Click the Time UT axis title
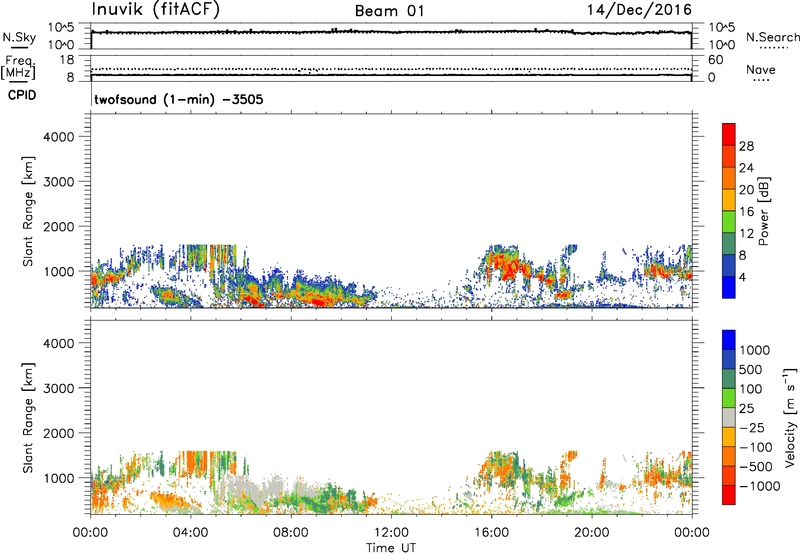The height and width of the screenshot is (554, 800). [x=391, y=548]
